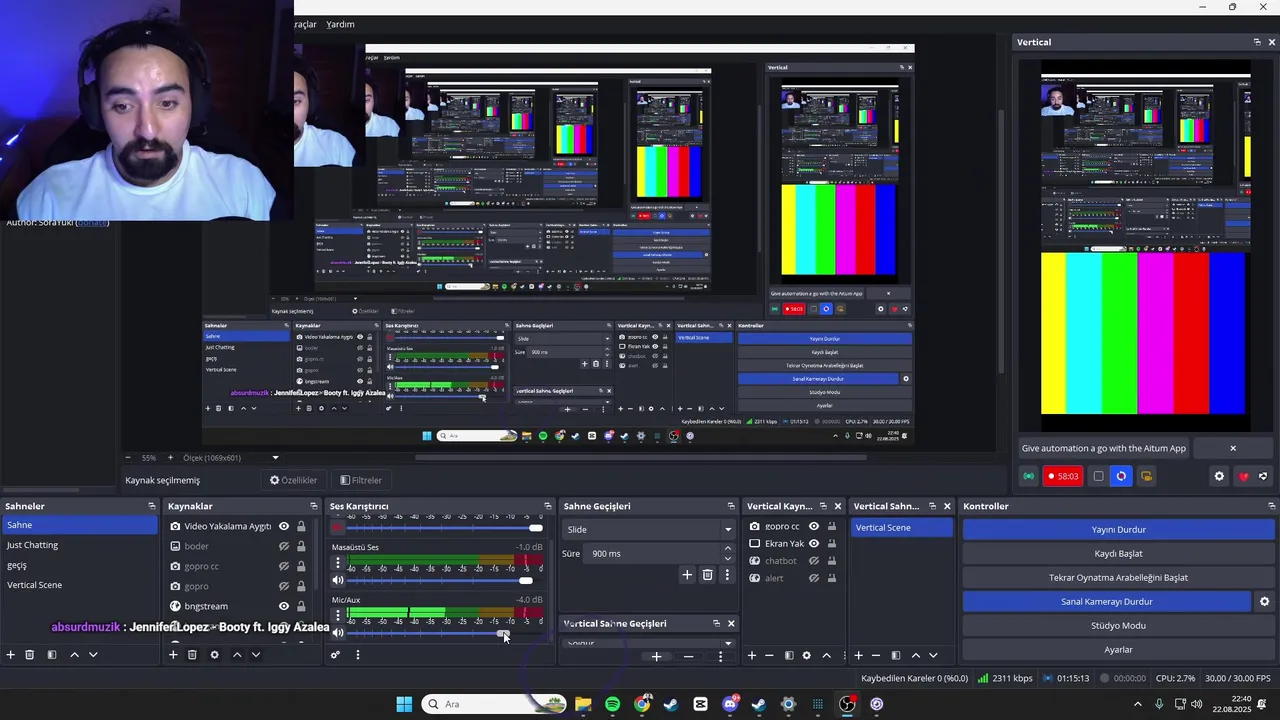Add source in Vertical Kaynaklar panel
Image resolution: width=1280 pixels, height=720 pixels.
[x=752, y=656]
